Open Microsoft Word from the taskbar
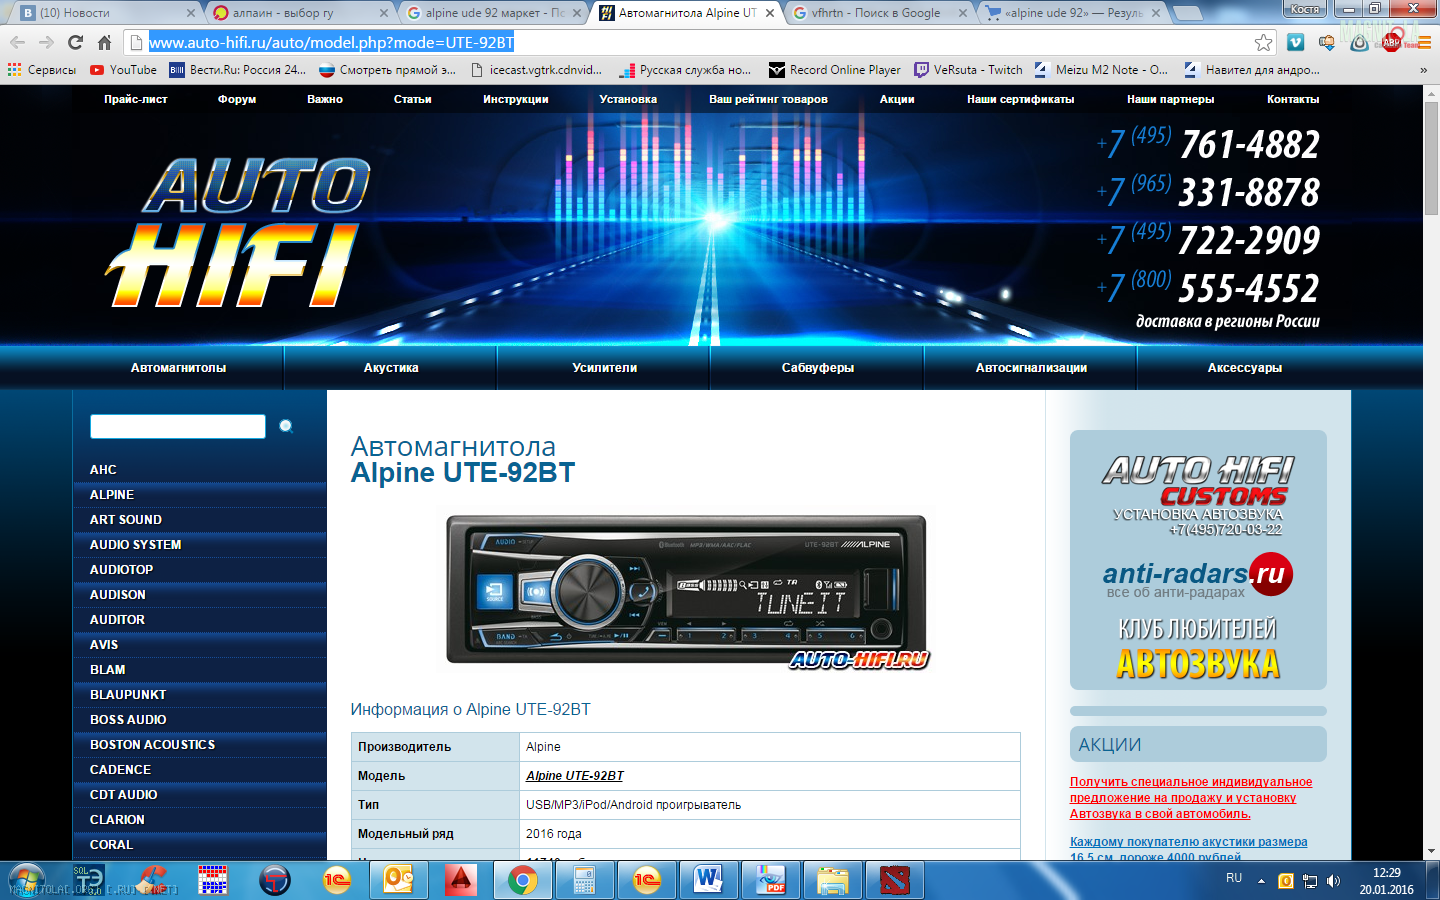The image size is (1440, 900). click(x=708, y=880)
